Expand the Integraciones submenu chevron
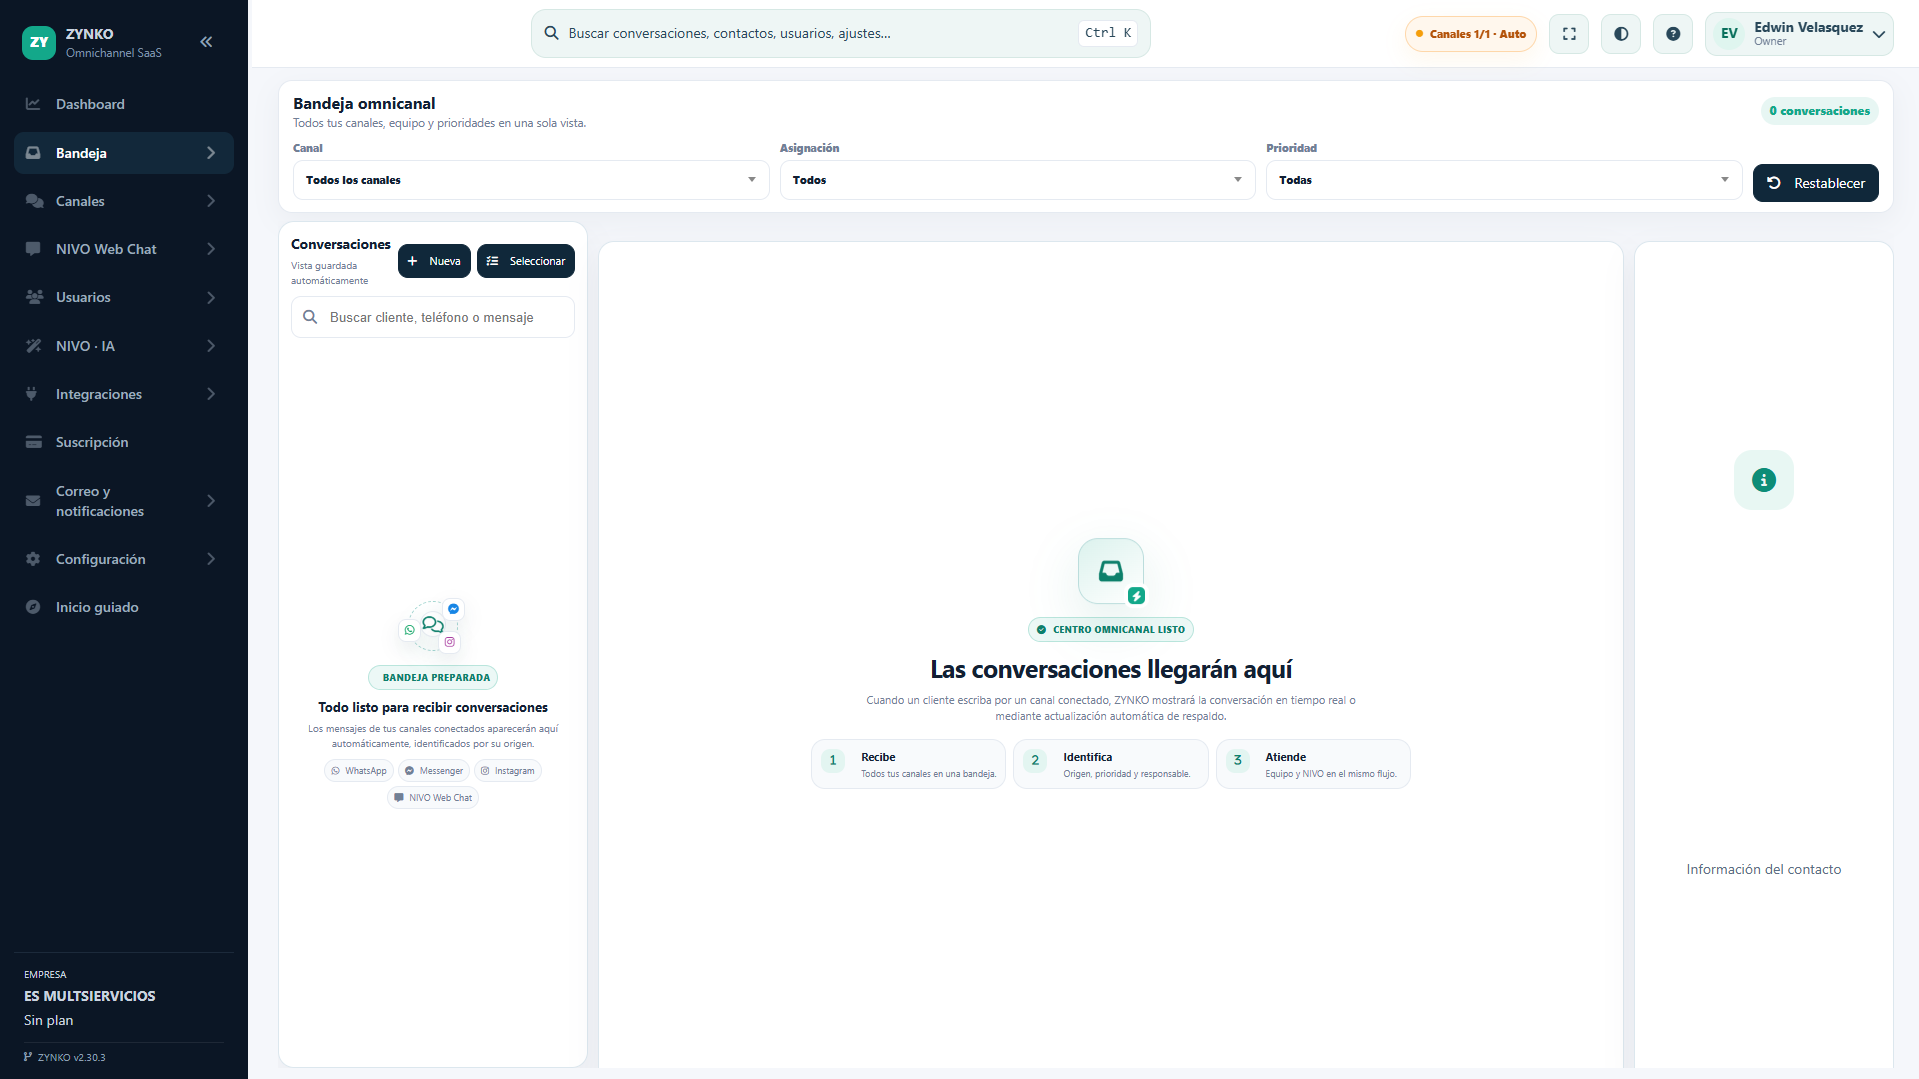This screenshot has width=1919, height=1079. [x=211, y=394]
